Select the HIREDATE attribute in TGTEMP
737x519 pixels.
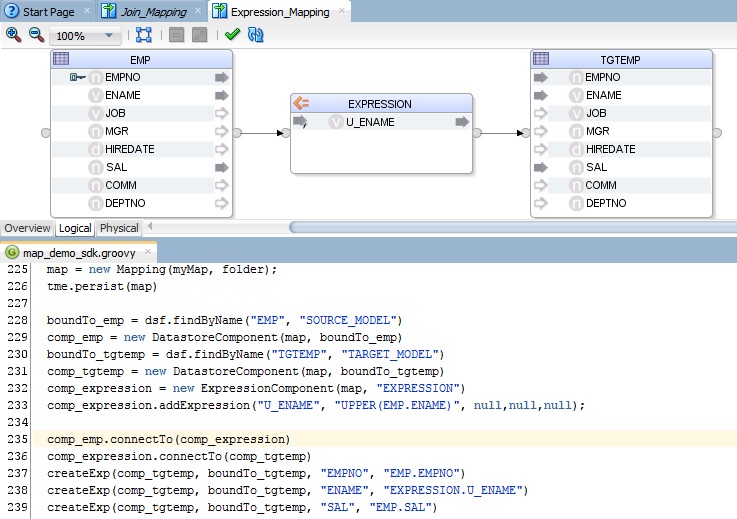click(610, 149)
